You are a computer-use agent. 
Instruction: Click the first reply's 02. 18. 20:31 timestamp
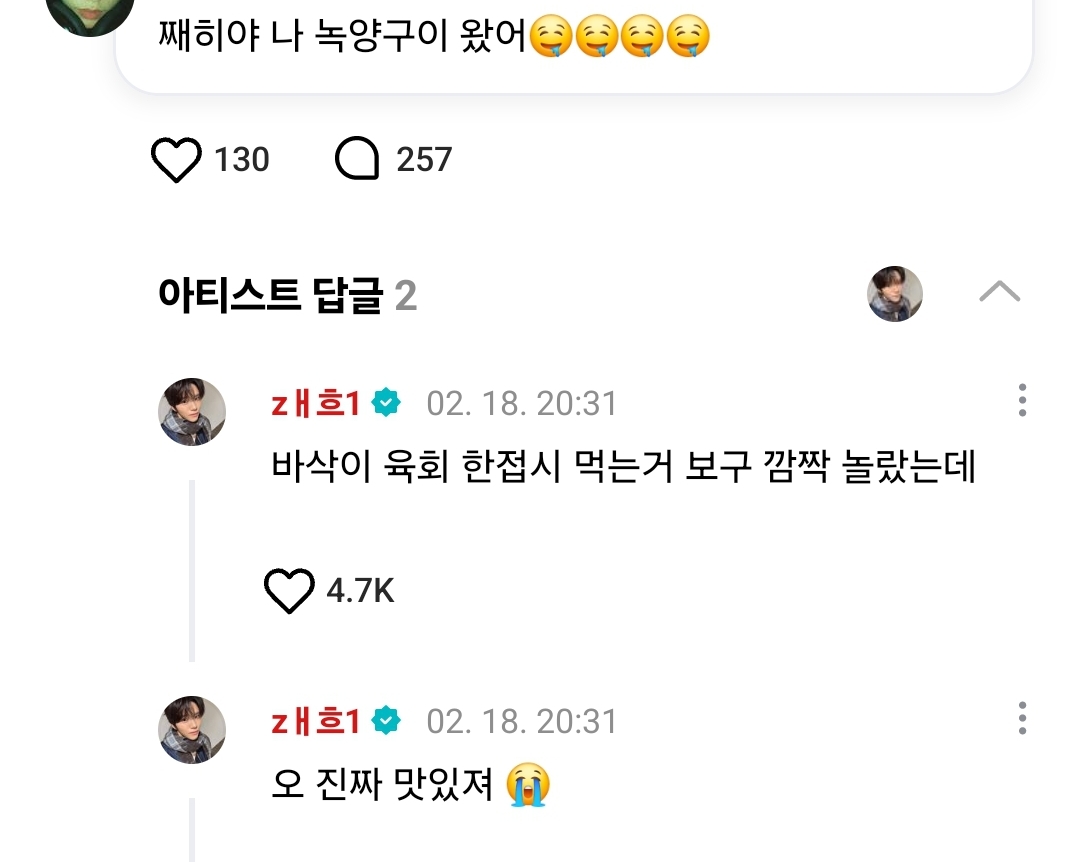click(x=522, y=403)
